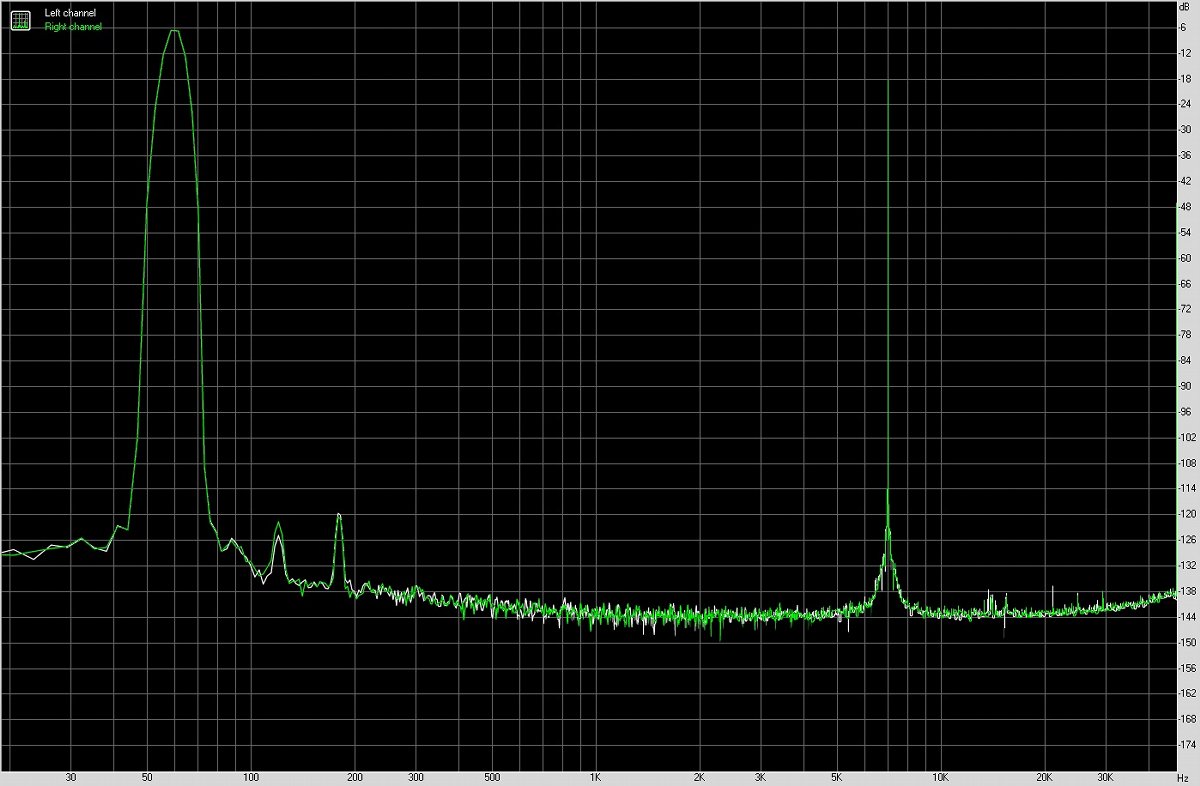Viewport: 1200px width, 786px height.
Task: Click the "dB" axis unit label
Action: point(1185,8)
